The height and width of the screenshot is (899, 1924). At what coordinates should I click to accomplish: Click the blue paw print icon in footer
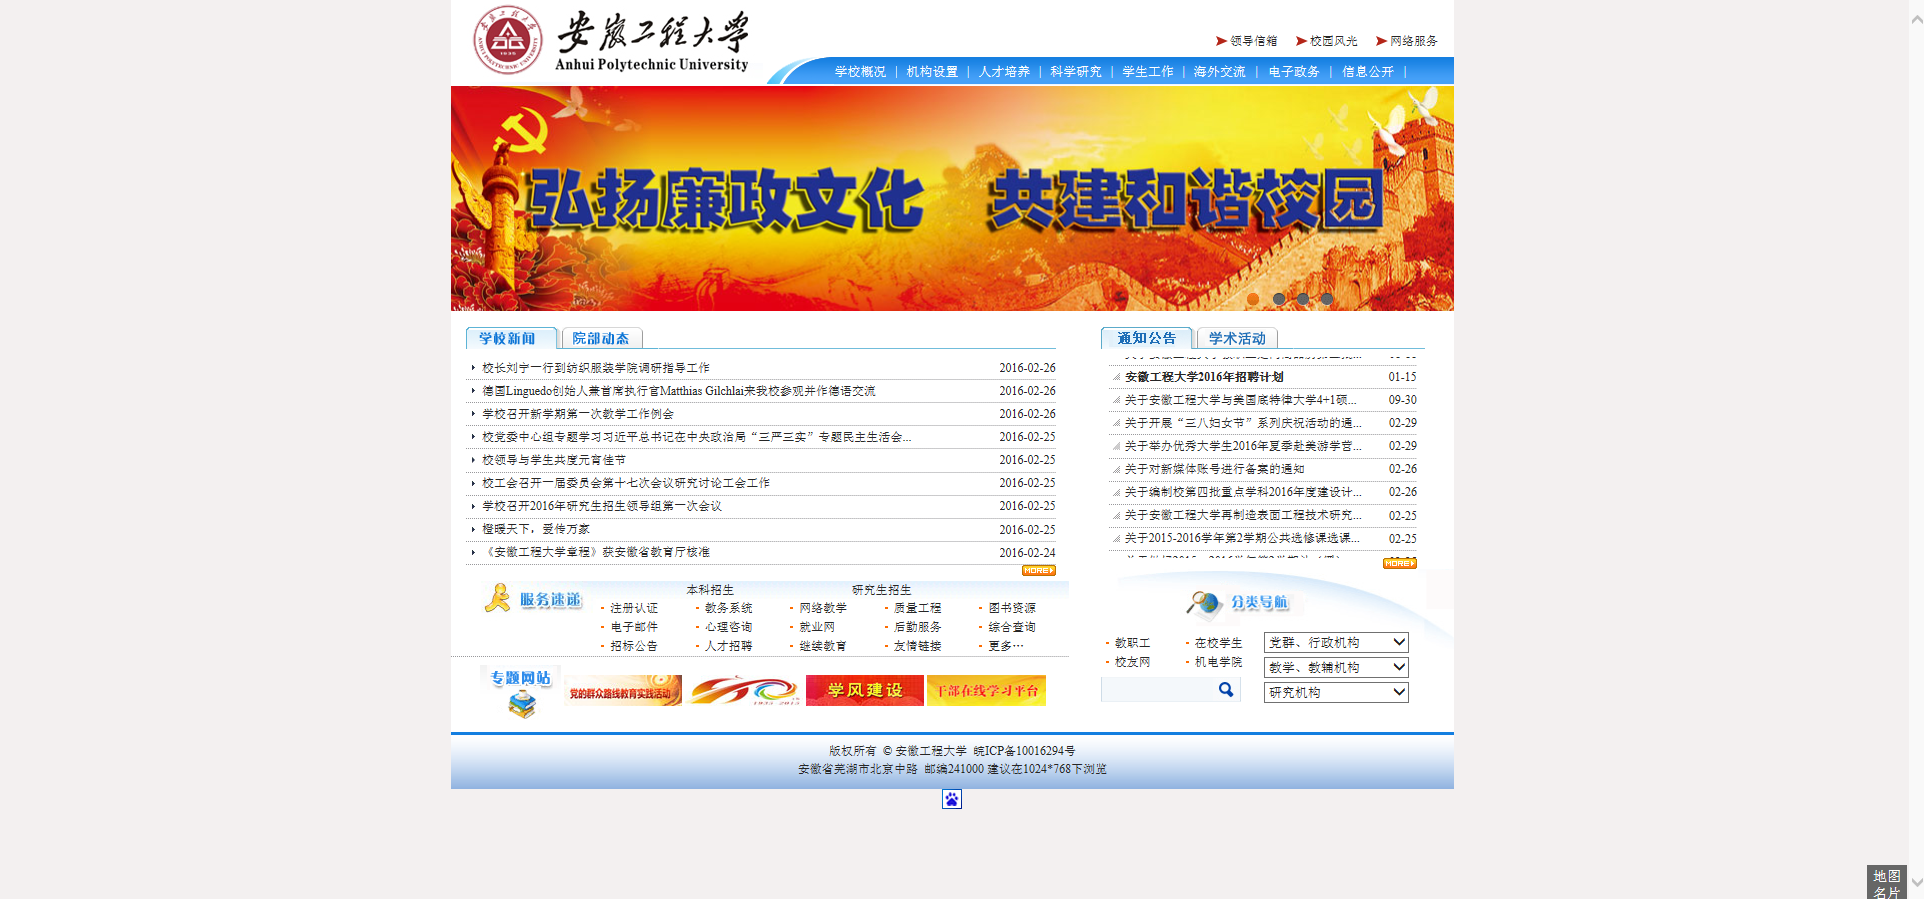[x=952, y=799]
